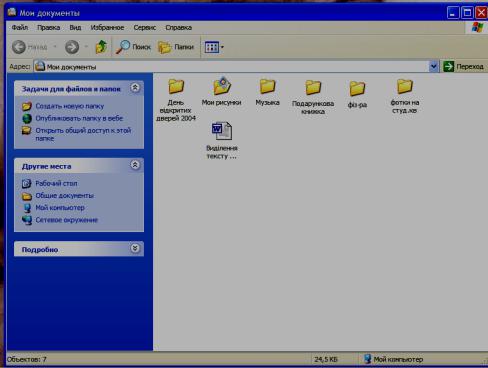Toggle the Папки folders pane button
488x368 pixels.
click(176, 47)
